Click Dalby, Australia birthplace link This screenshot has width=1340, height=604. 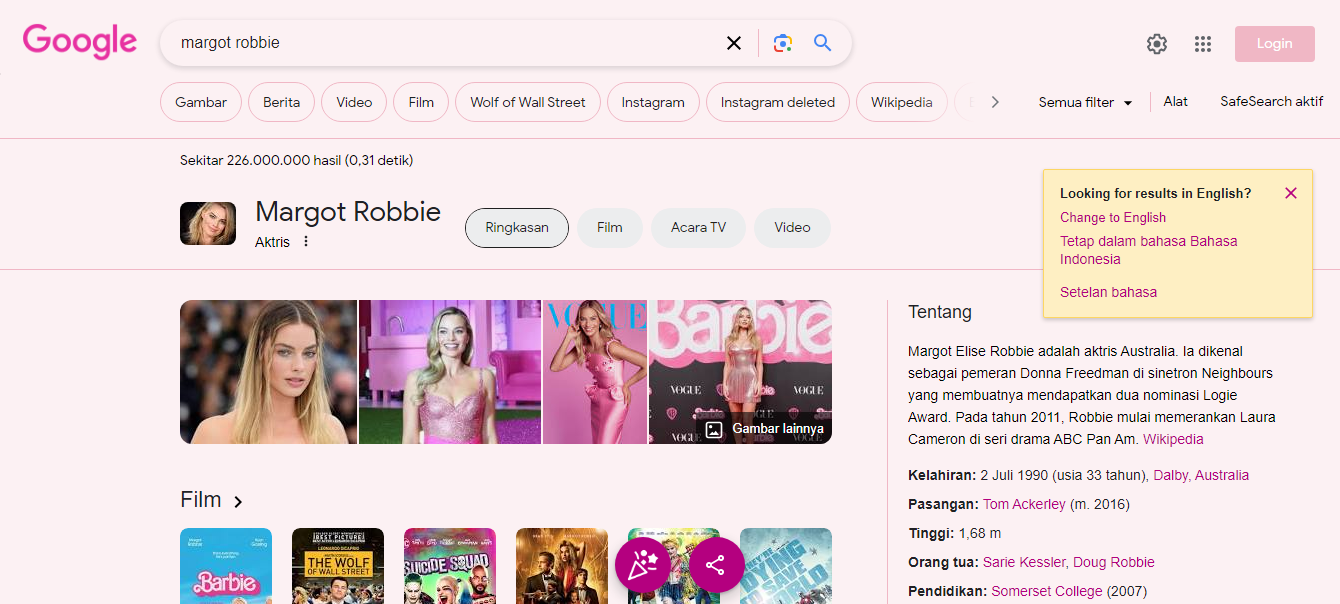(1201, 475)
